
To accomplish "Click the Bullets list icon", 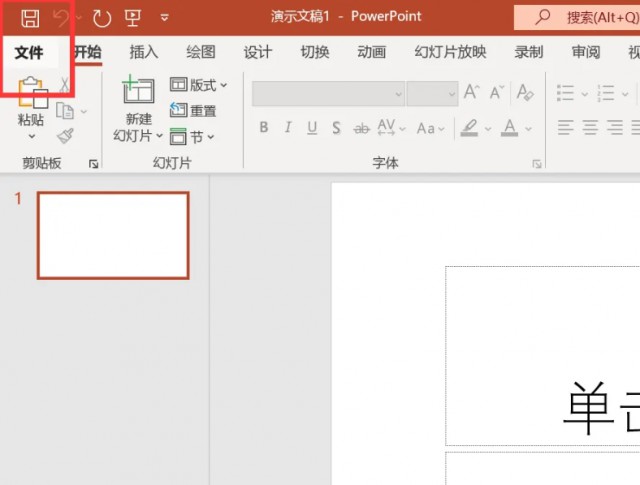I will click(566, 93).
